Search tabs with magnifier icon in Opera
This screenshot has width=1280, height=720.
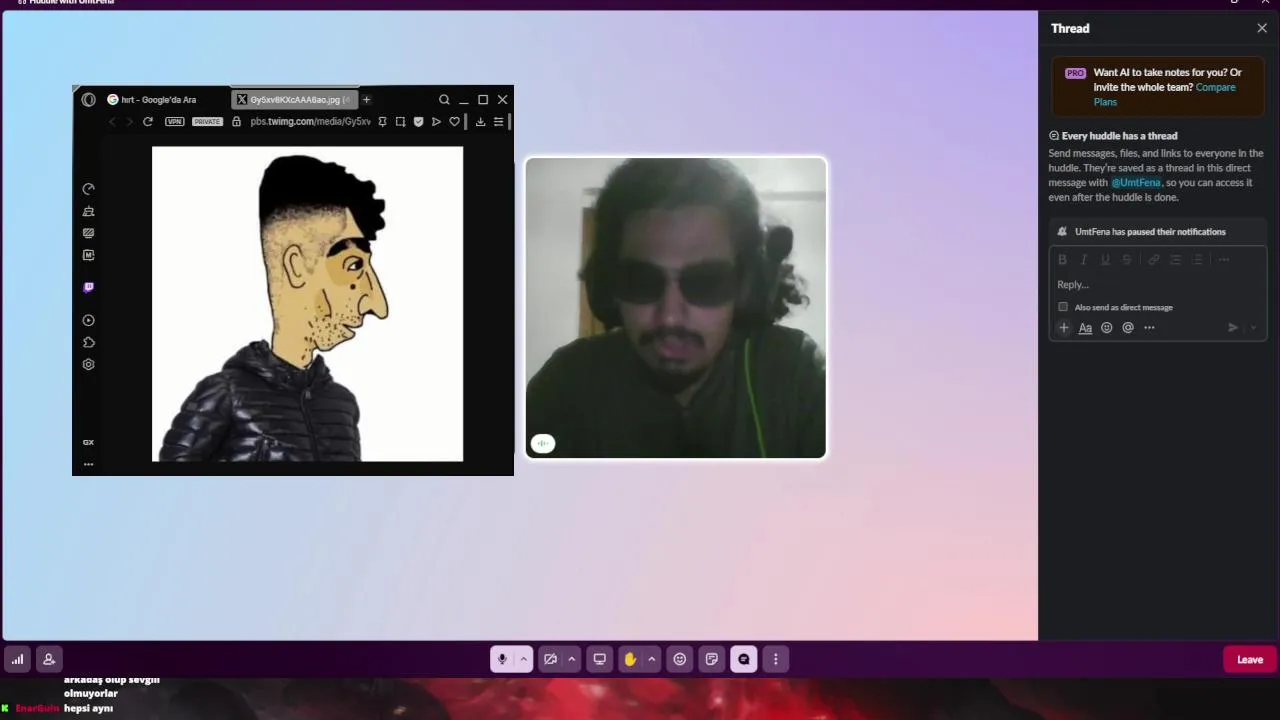[444, 100]
